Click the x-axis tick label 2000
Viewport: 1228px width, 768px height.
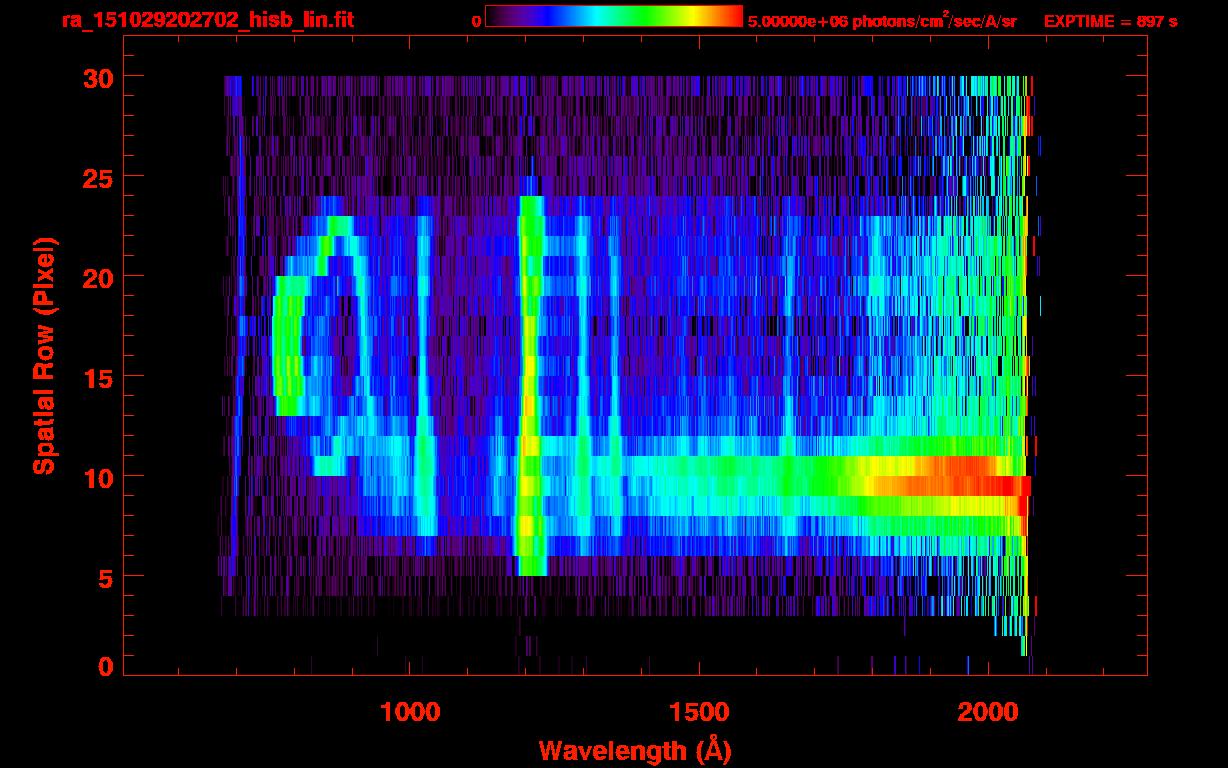point(986,712)
